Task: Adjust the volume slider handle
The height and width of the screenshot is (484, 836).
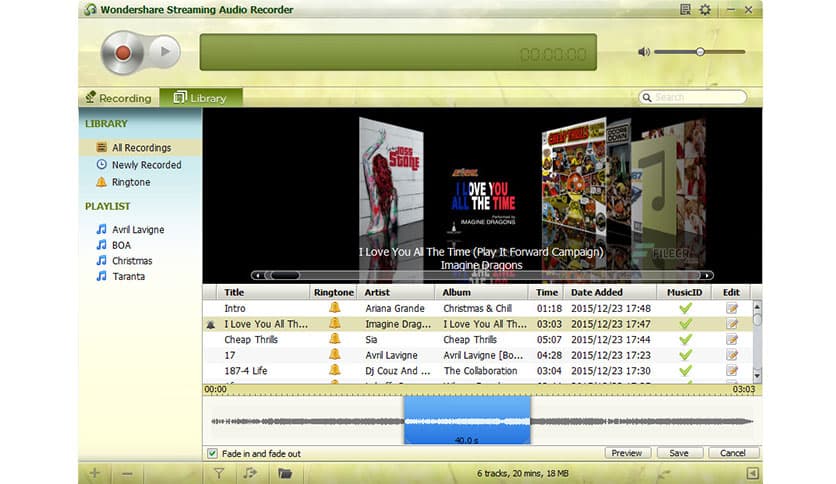Action: pyautogui.click(x=700, y=52)
